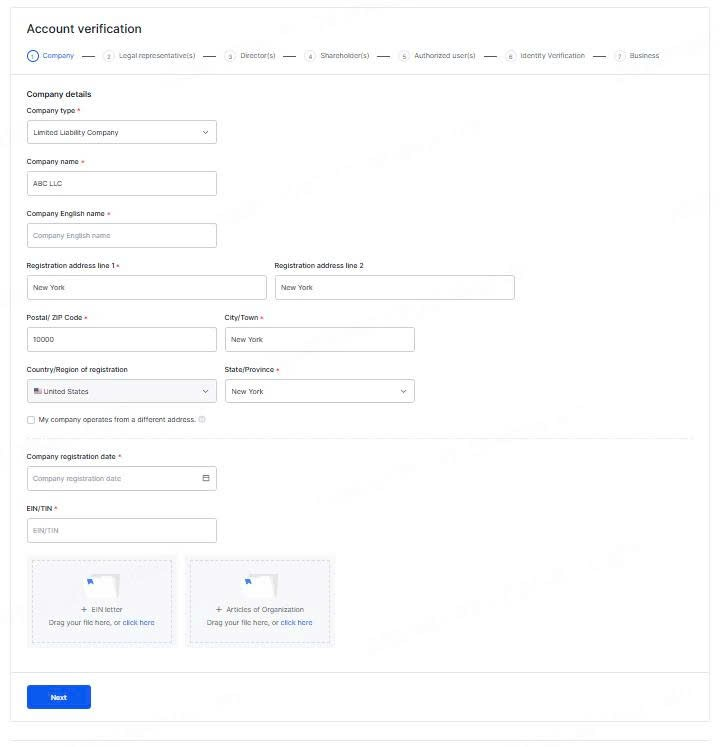Screen dimensions: 720x747
Task: Click the Account verification heading
Action: click(84, 29)
